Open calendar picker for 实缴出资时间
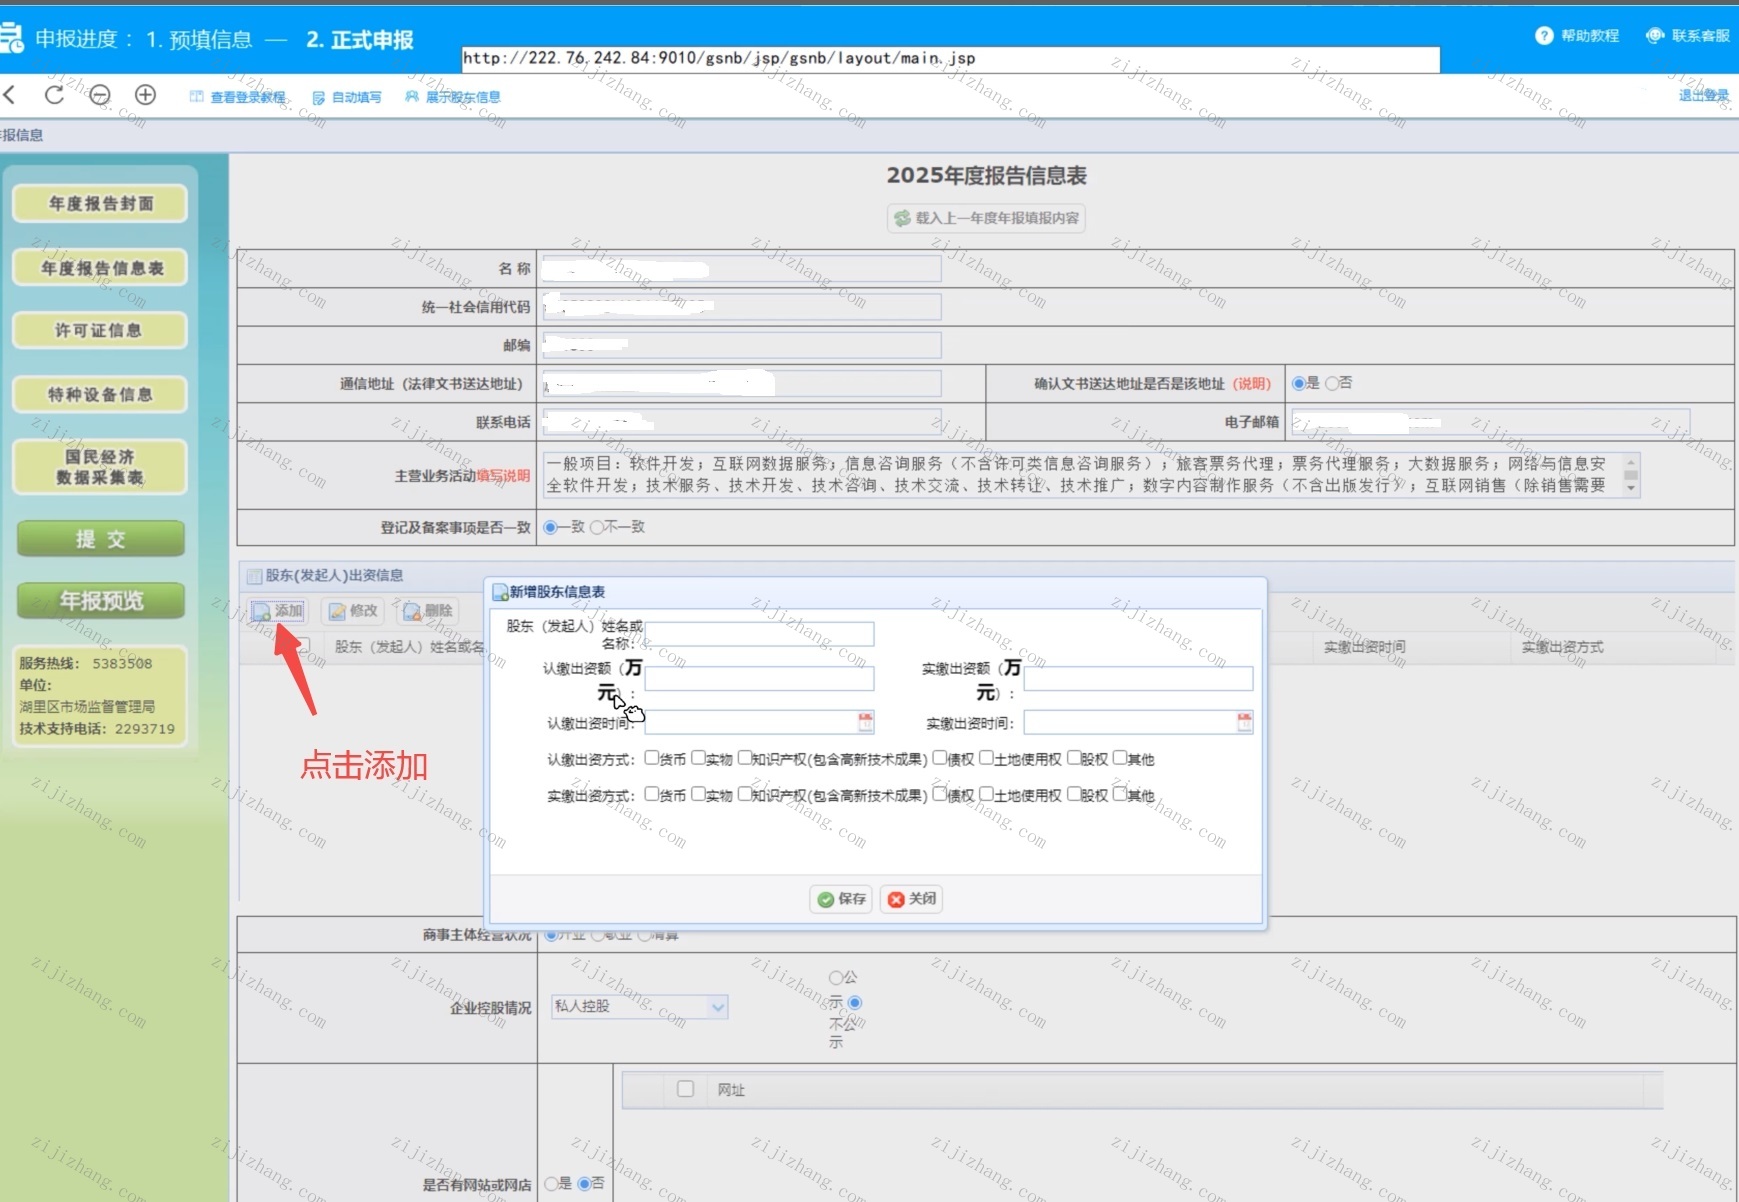This screenshot has height=1202, width=1739. (x=1244, y=722)
